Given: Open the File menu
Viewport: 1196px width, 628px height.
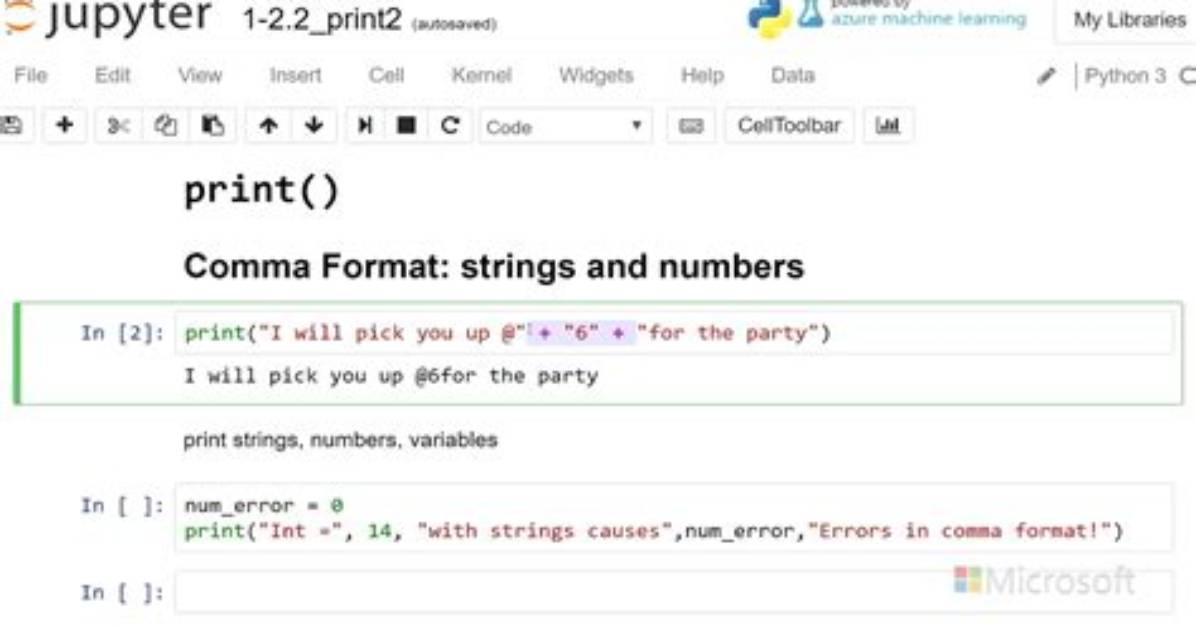Looking at the screenshot, I should [x=31, y=76].
